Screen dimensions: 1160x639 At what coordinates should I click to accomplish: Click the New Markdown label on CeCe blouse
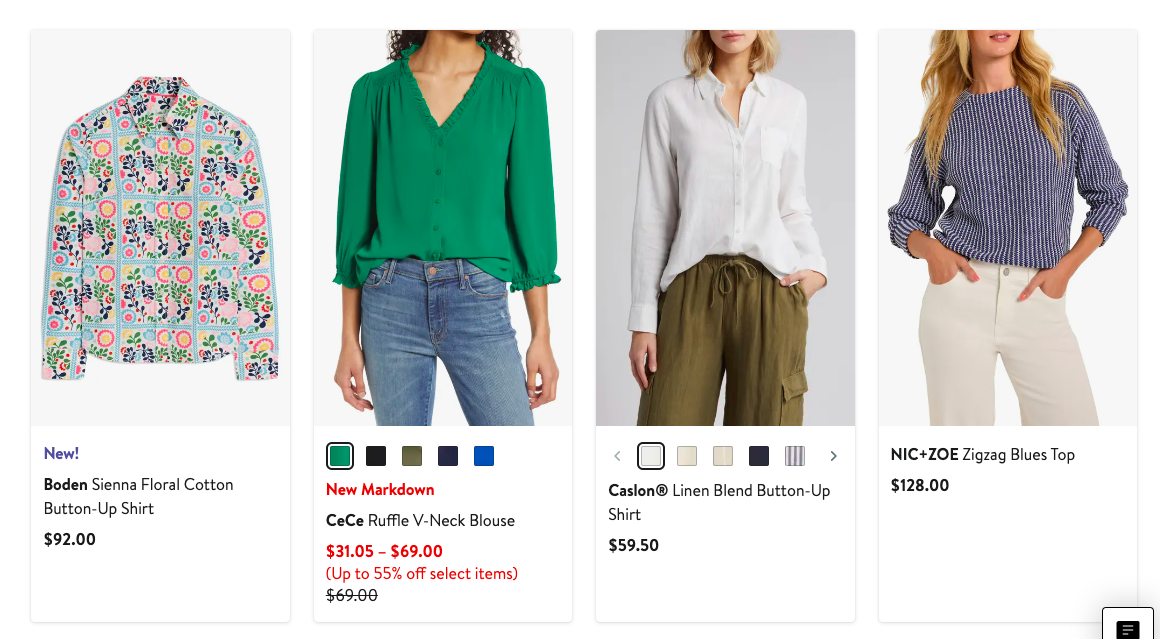(x=380, y=489)
